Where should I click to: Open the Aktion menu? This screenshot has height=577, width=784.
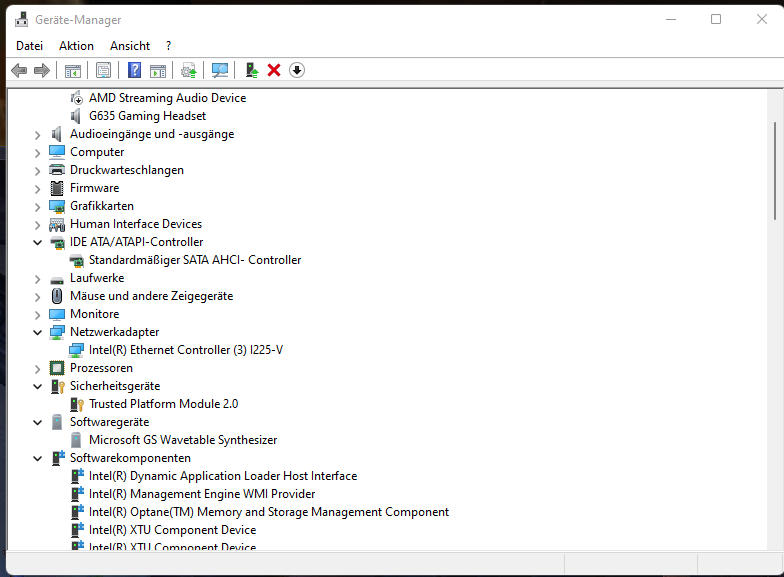[76, 46]
